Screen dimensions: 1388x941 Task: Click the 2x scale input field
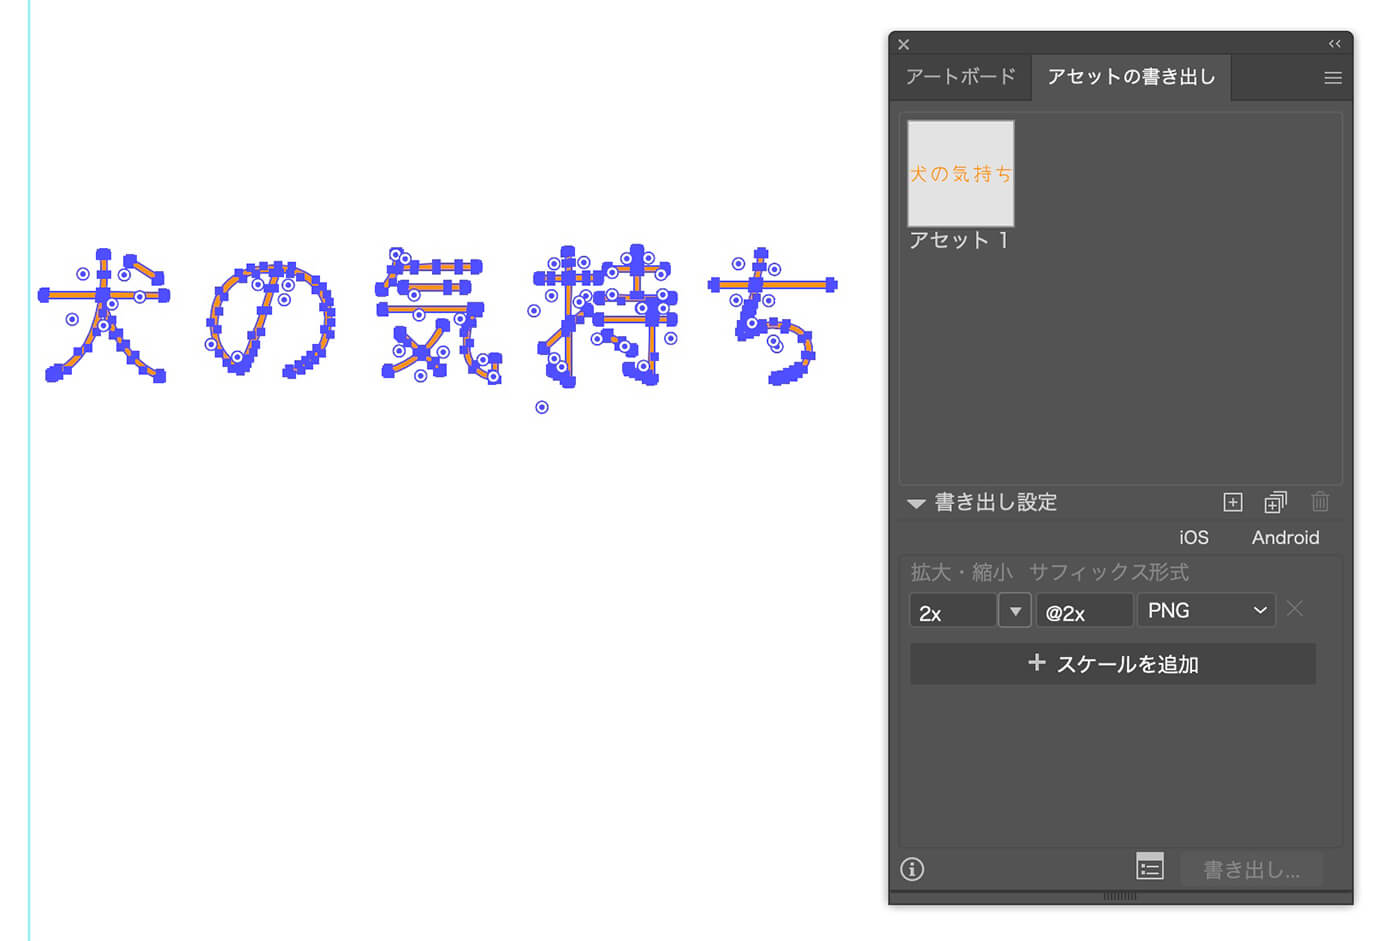[952, 611]
